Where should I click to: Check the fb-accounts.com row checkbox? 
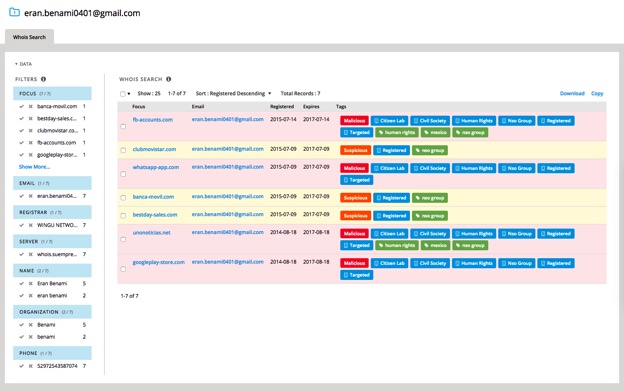pos(123,126)
